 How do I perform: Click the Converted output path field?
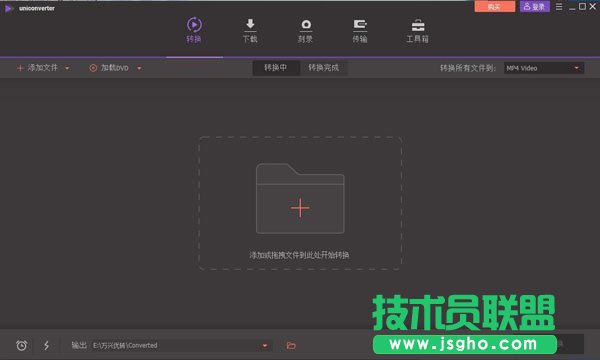tap(181, 345)
